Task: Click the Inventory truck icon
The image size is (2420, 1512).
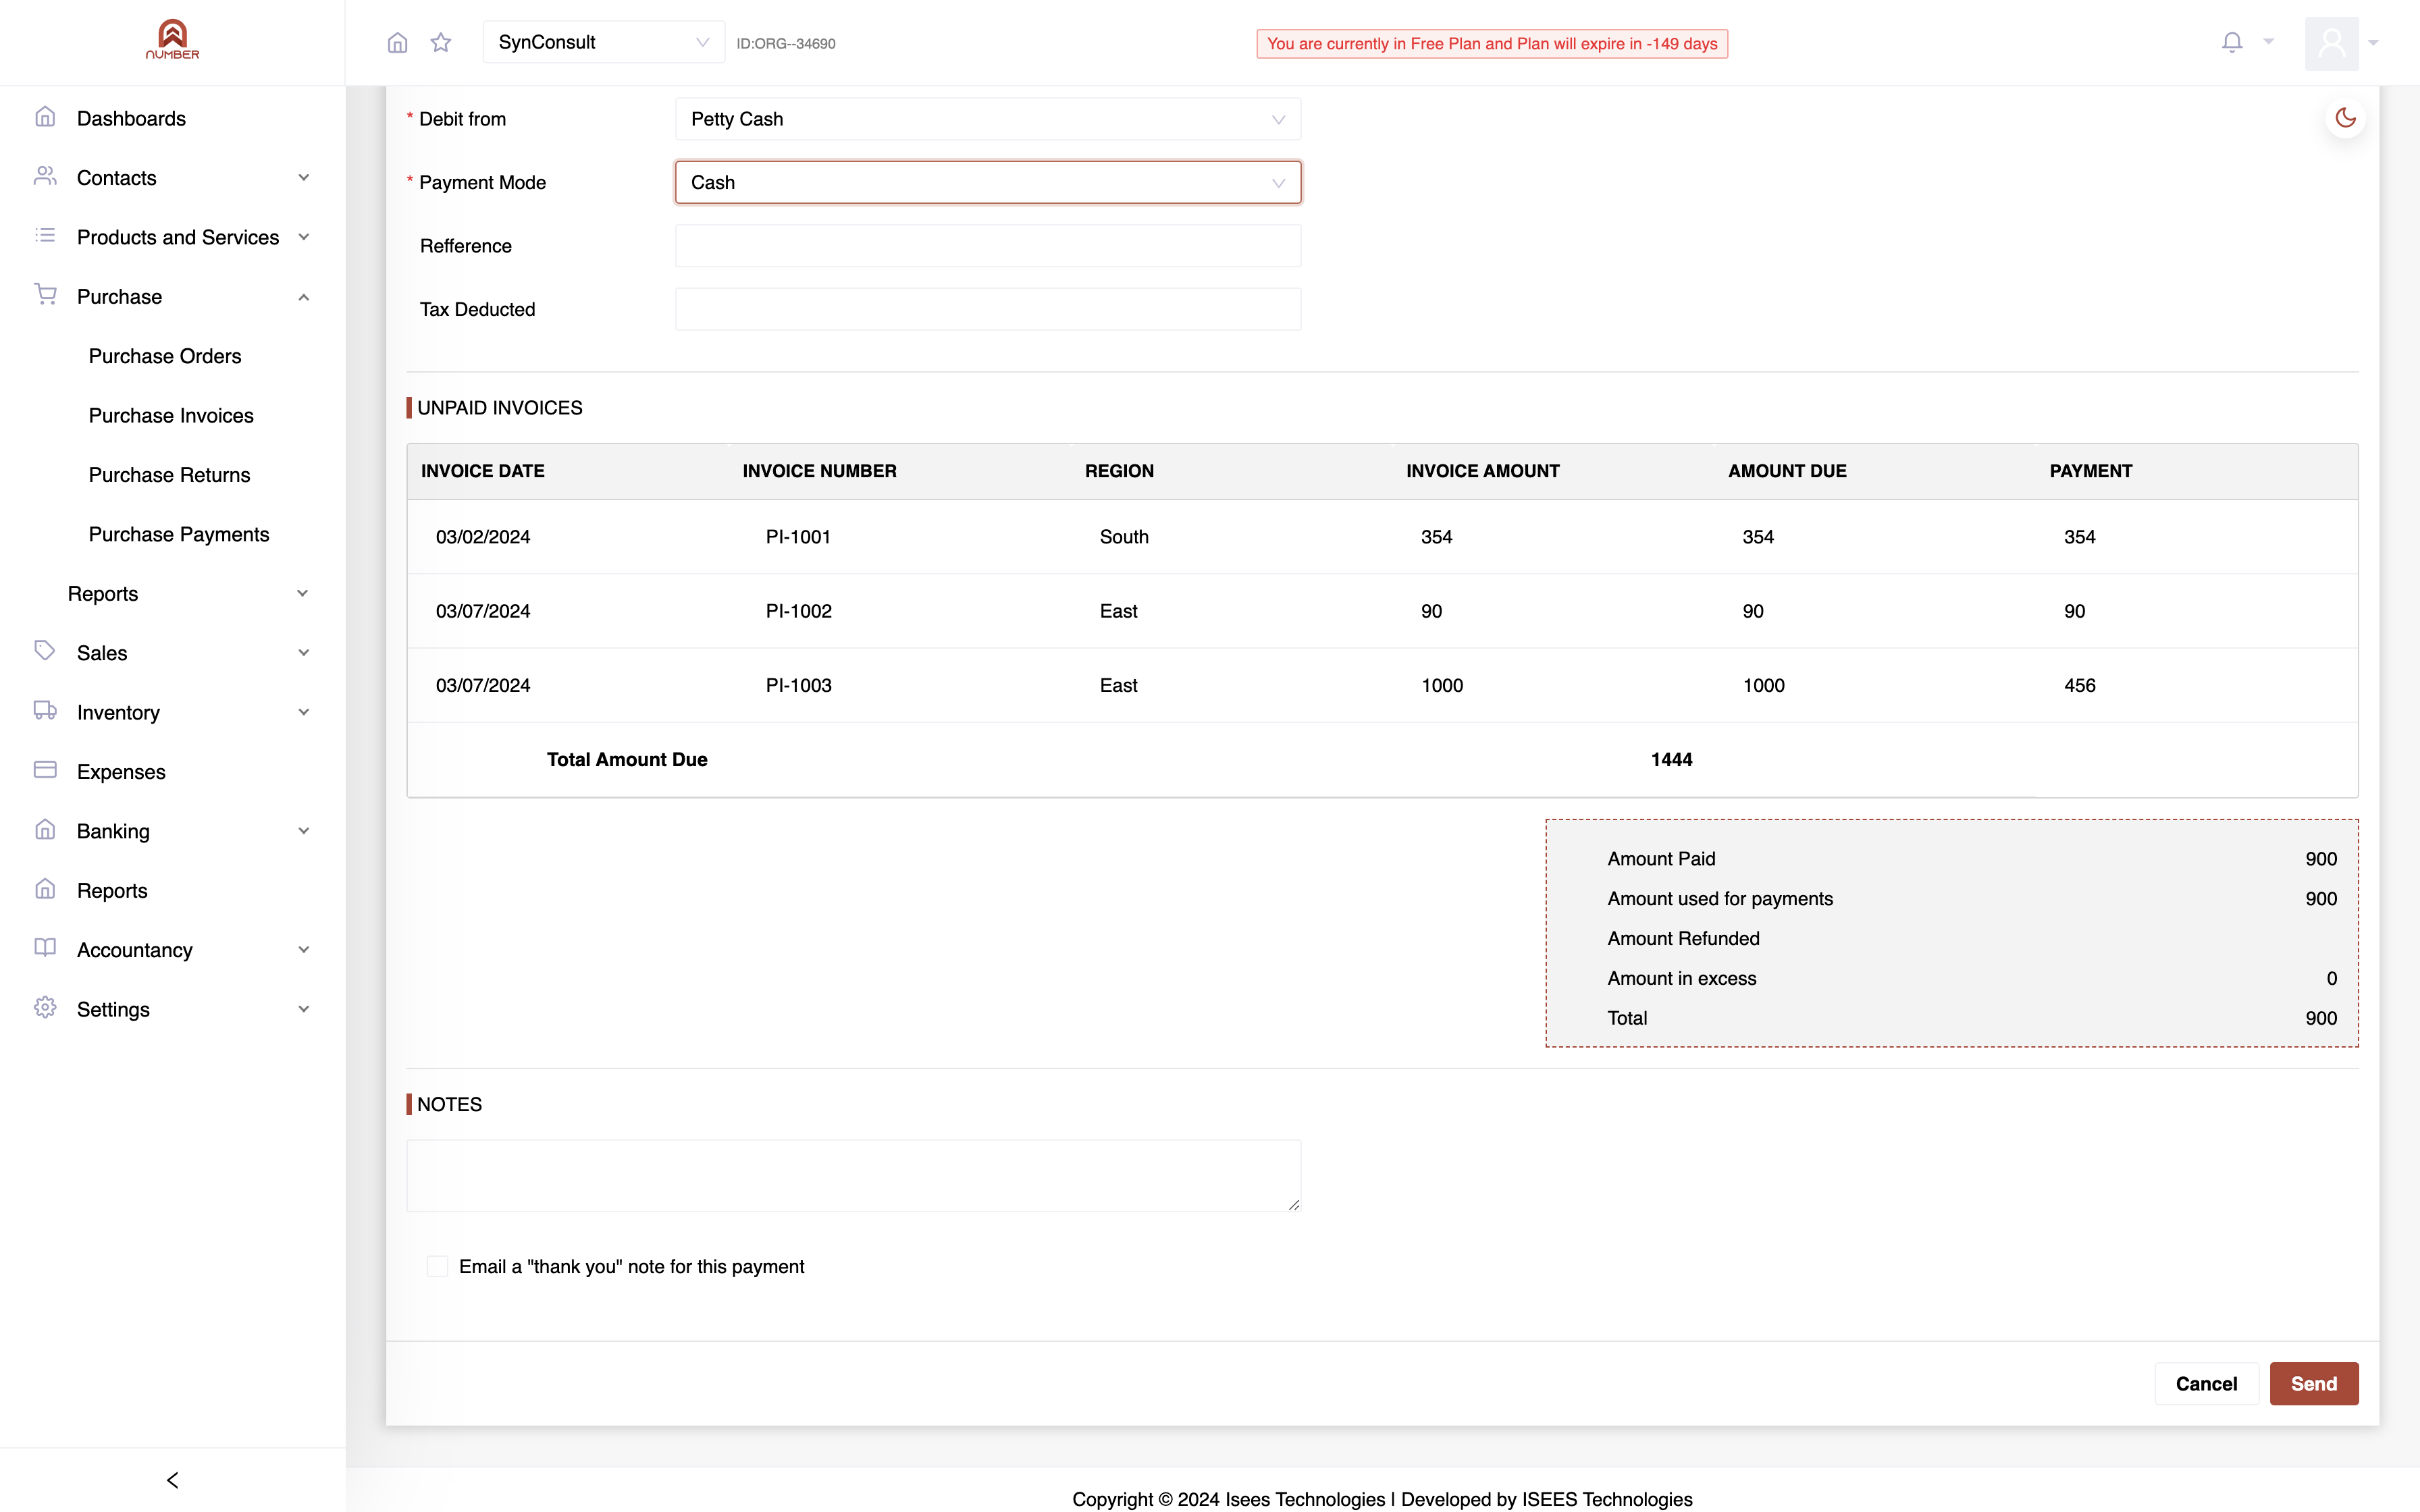Action: (45, 711)
